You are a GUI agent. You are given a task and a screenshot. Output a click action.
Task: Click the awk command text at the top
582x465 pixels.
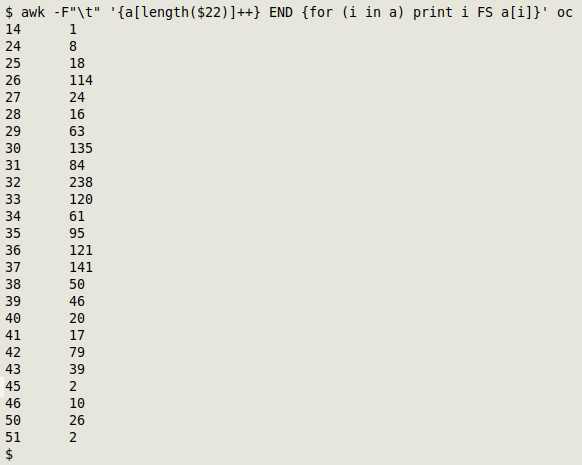289,13
